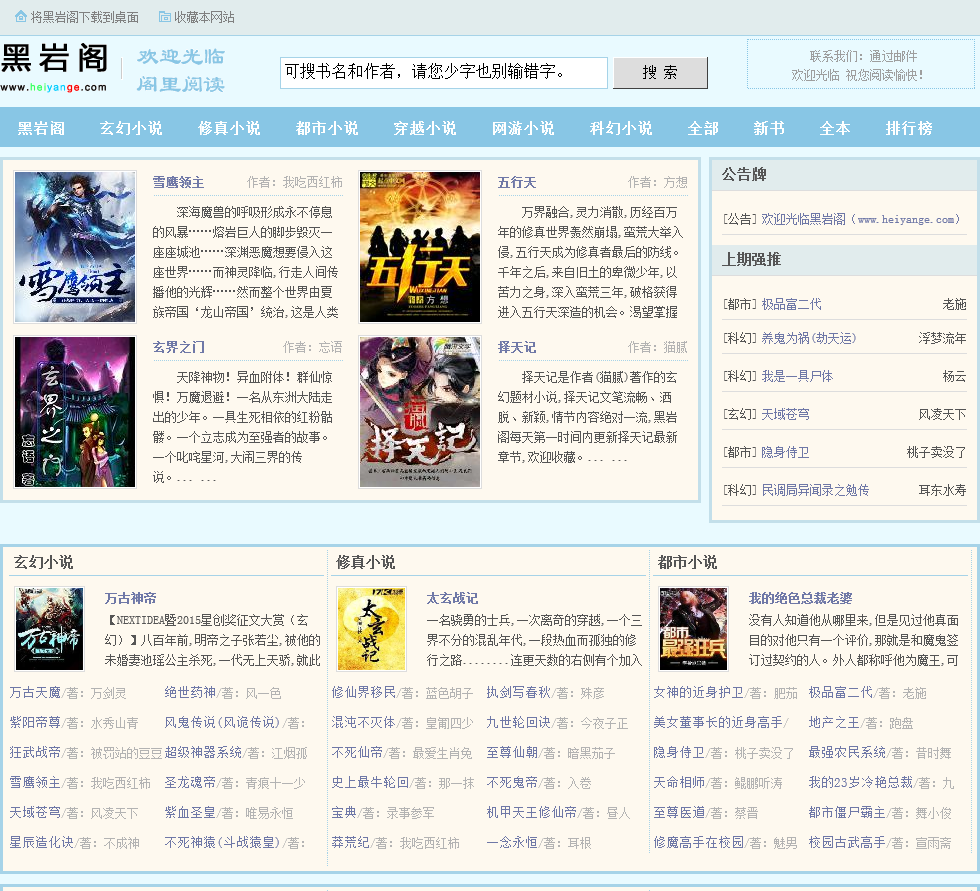Open 将黑岩阁下载到桌面 link
Screen dimensions: 980x891
coord(84,17)
